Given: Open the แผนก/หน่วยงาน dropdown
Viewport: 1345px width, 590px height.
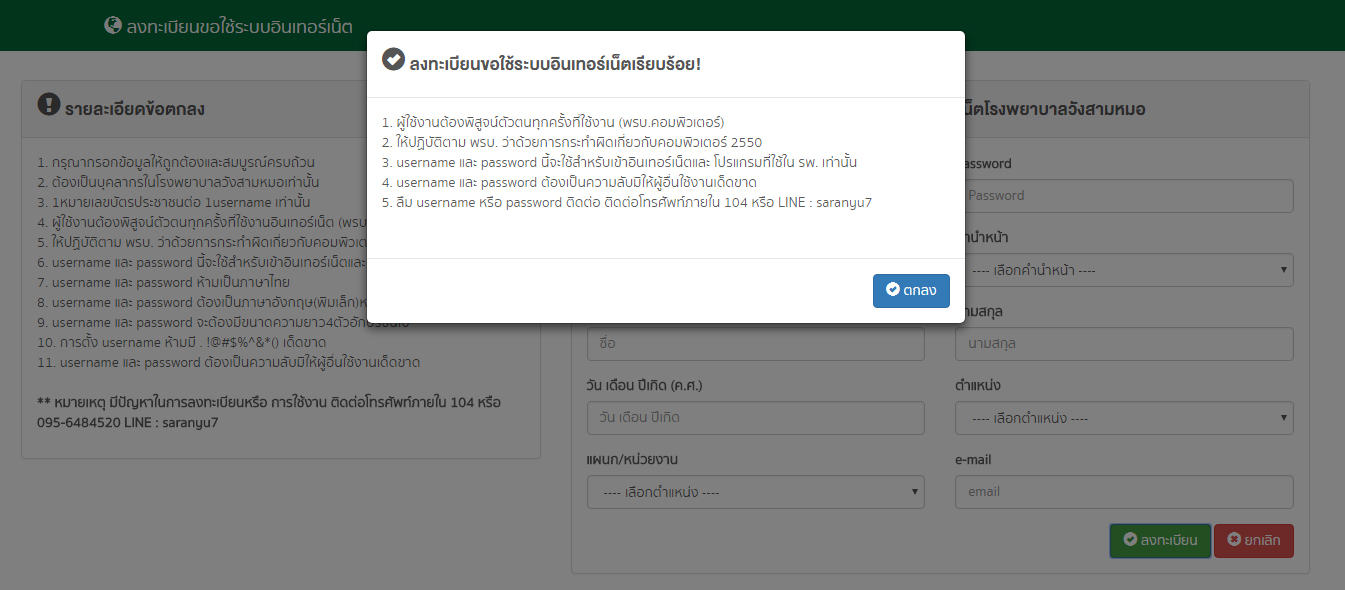Looking at the screenshot, I should 755,492.
